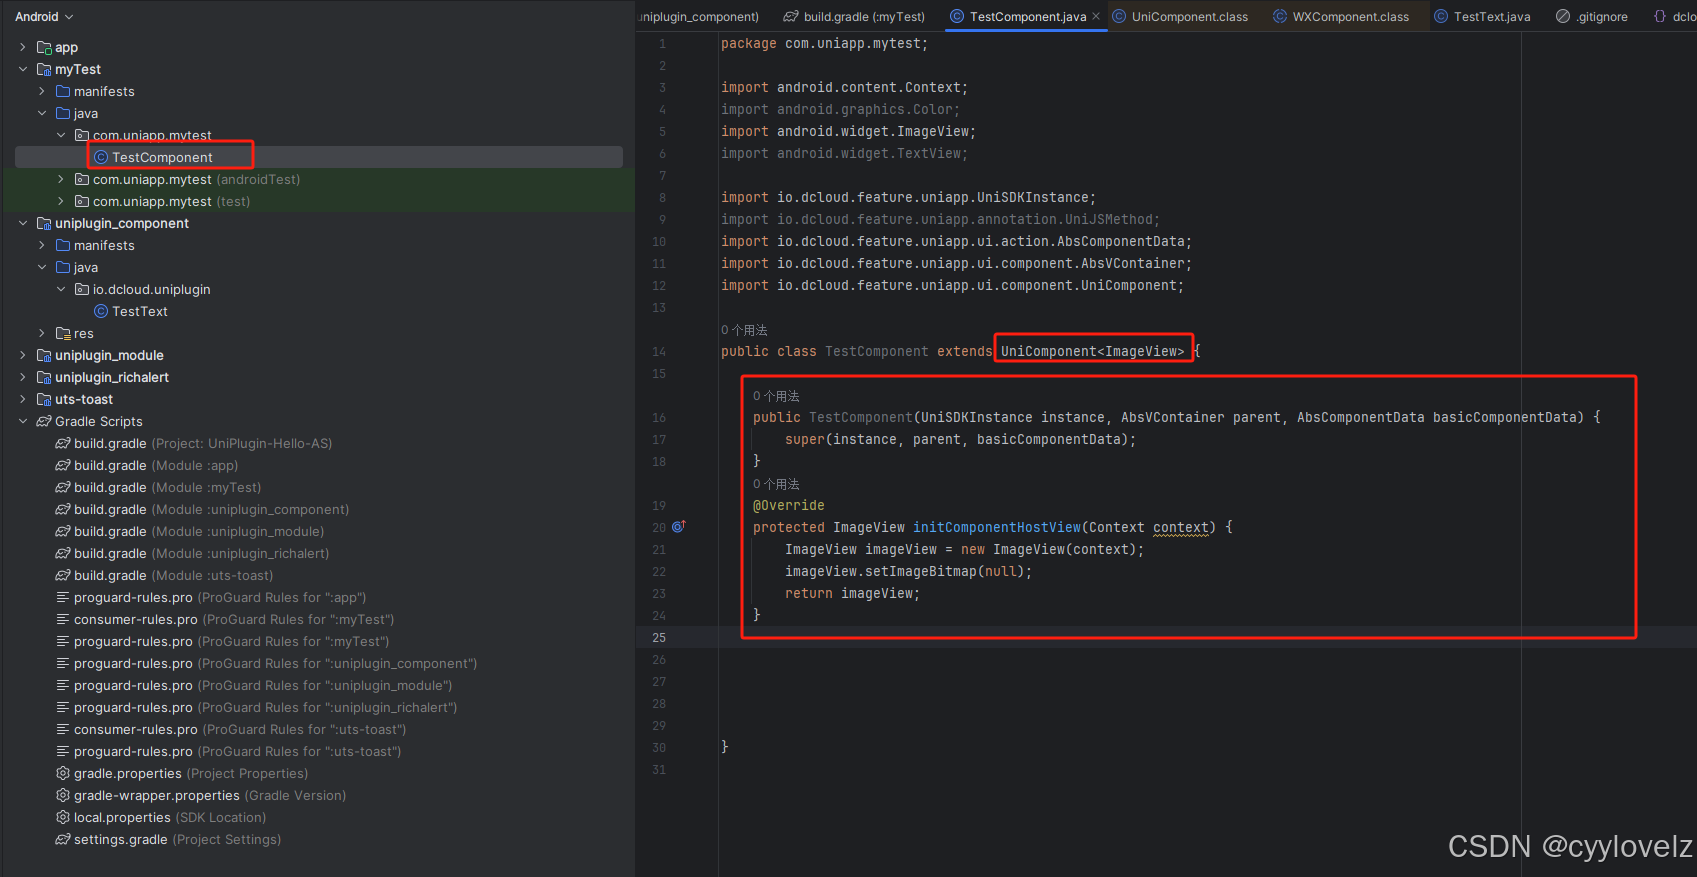
Task: Open build.gradle (Project: UniPlugin-Hello-AS)
Action: pos(203,443)
